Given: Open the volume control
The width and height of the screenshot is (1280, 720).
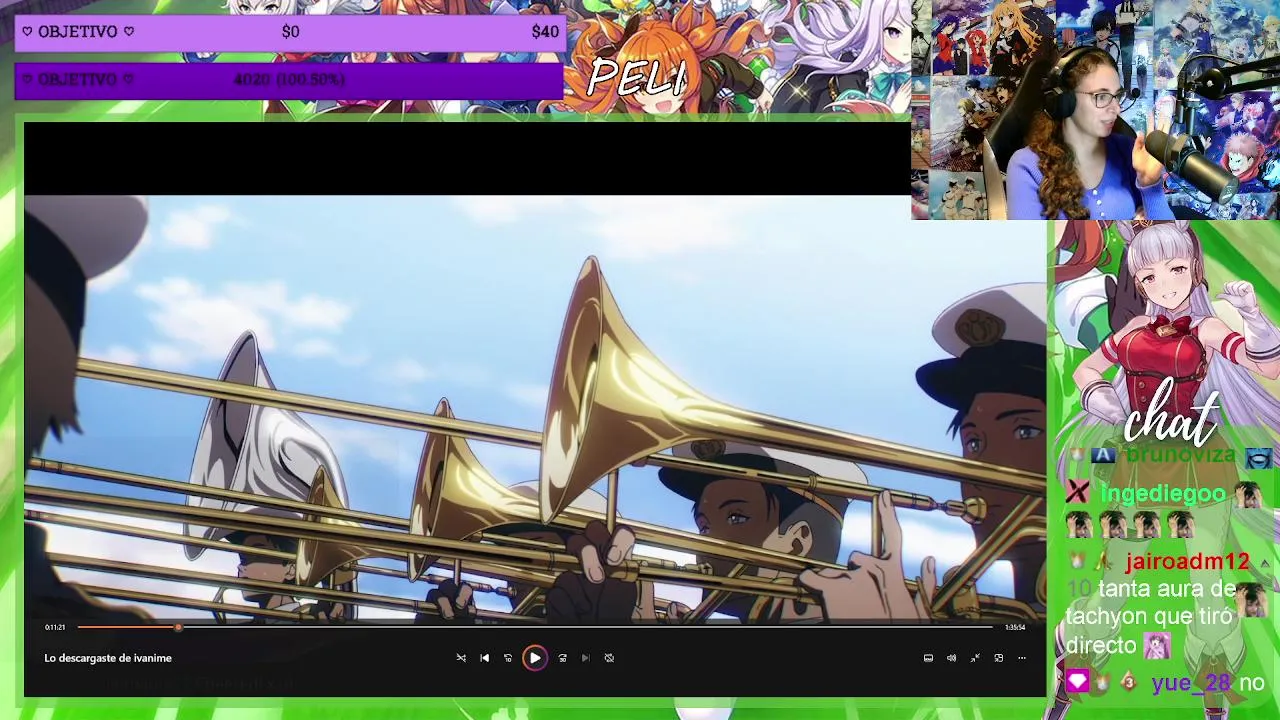Looking at the screenshot, I should [x=951, y=658].
